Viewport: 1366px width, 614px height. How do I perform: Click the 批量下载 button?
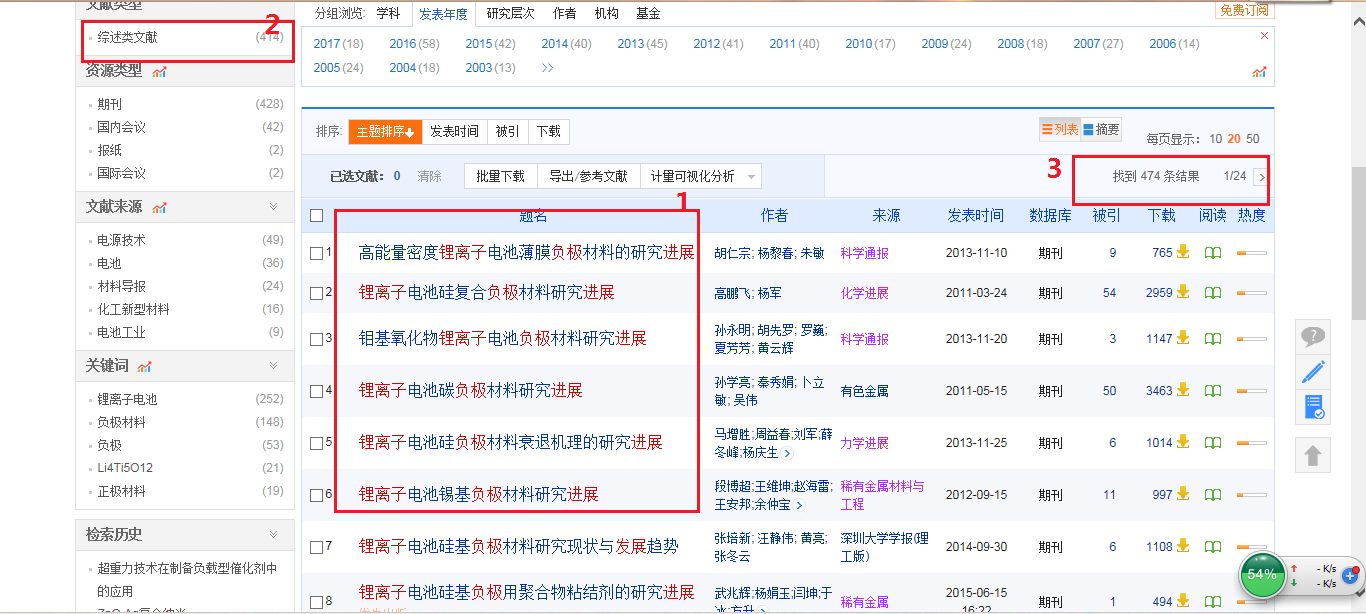point(500,176)
